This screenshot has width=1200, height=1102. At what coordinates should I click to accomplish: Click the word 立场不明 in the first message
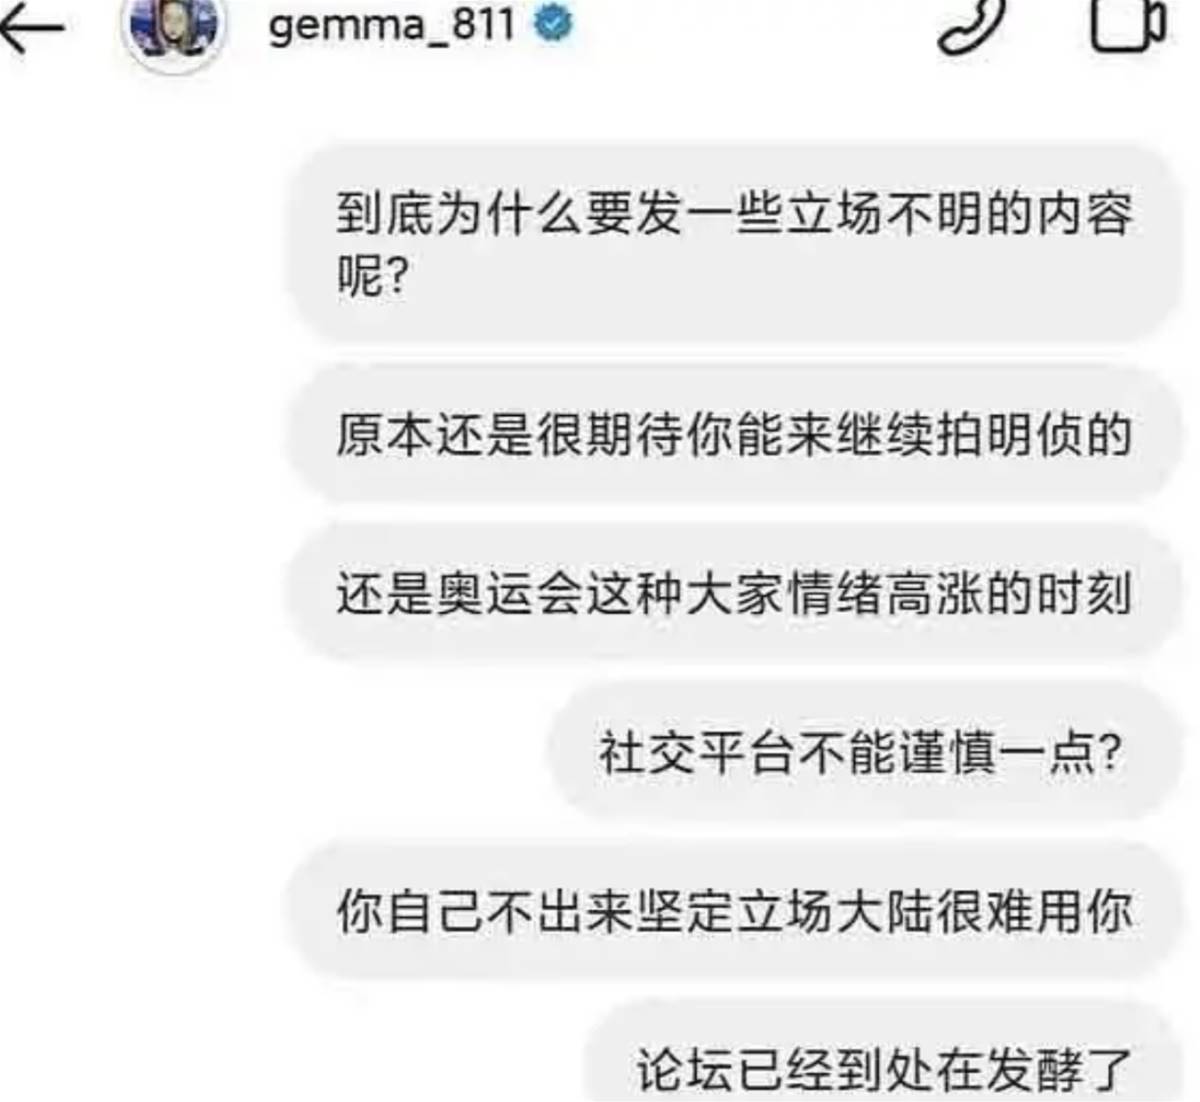coord(885,213)
